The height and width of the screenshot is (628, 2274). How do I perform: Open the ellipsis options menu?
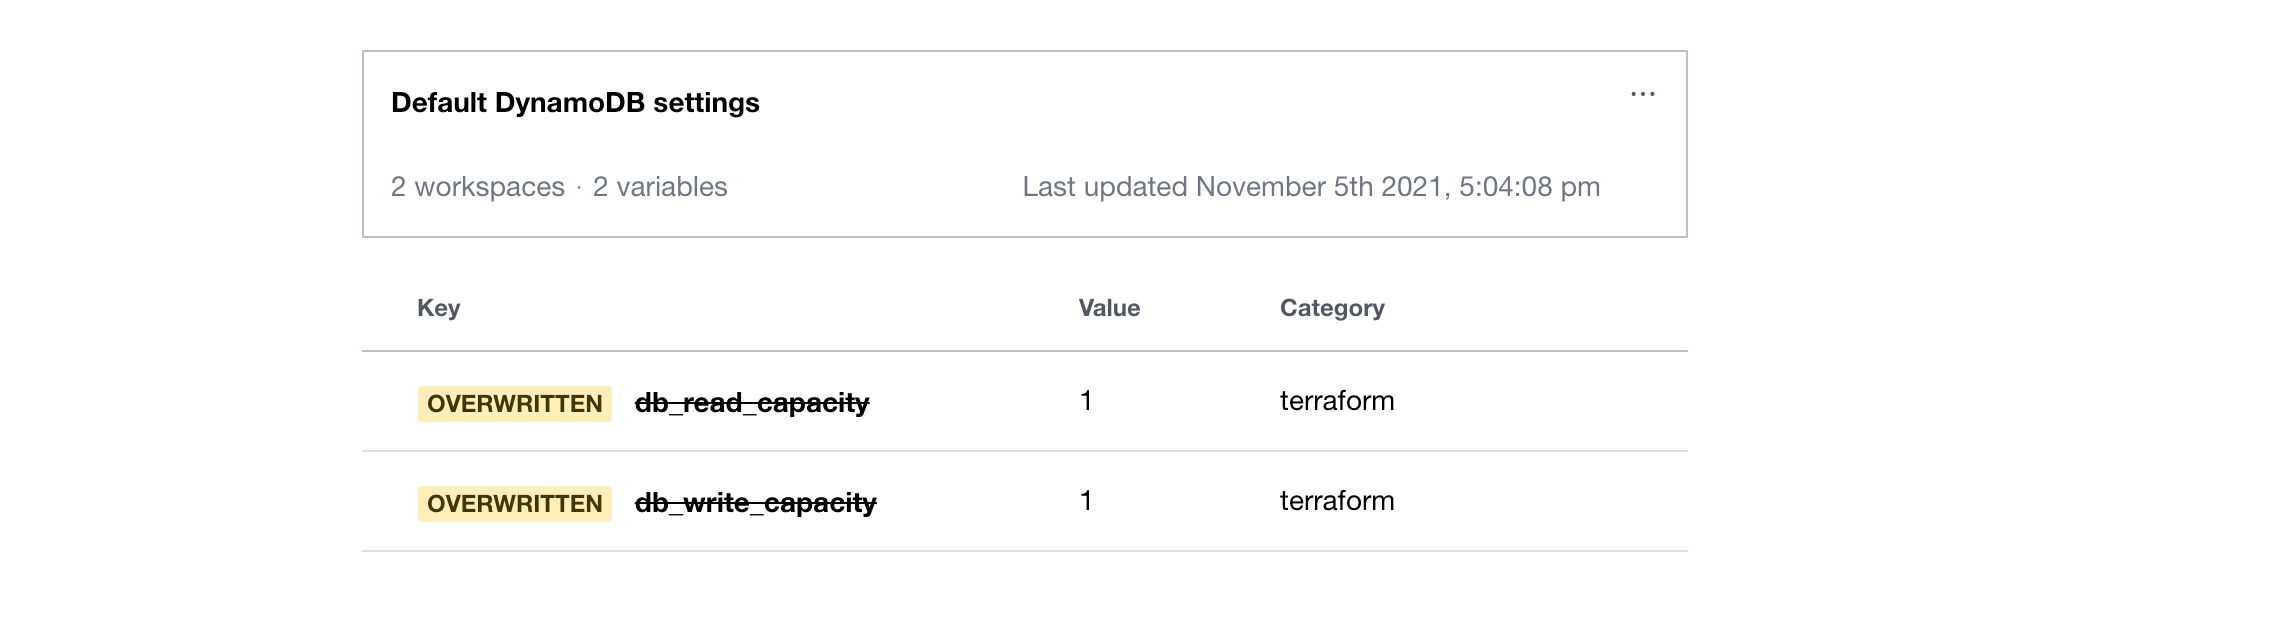[1643, 94]
